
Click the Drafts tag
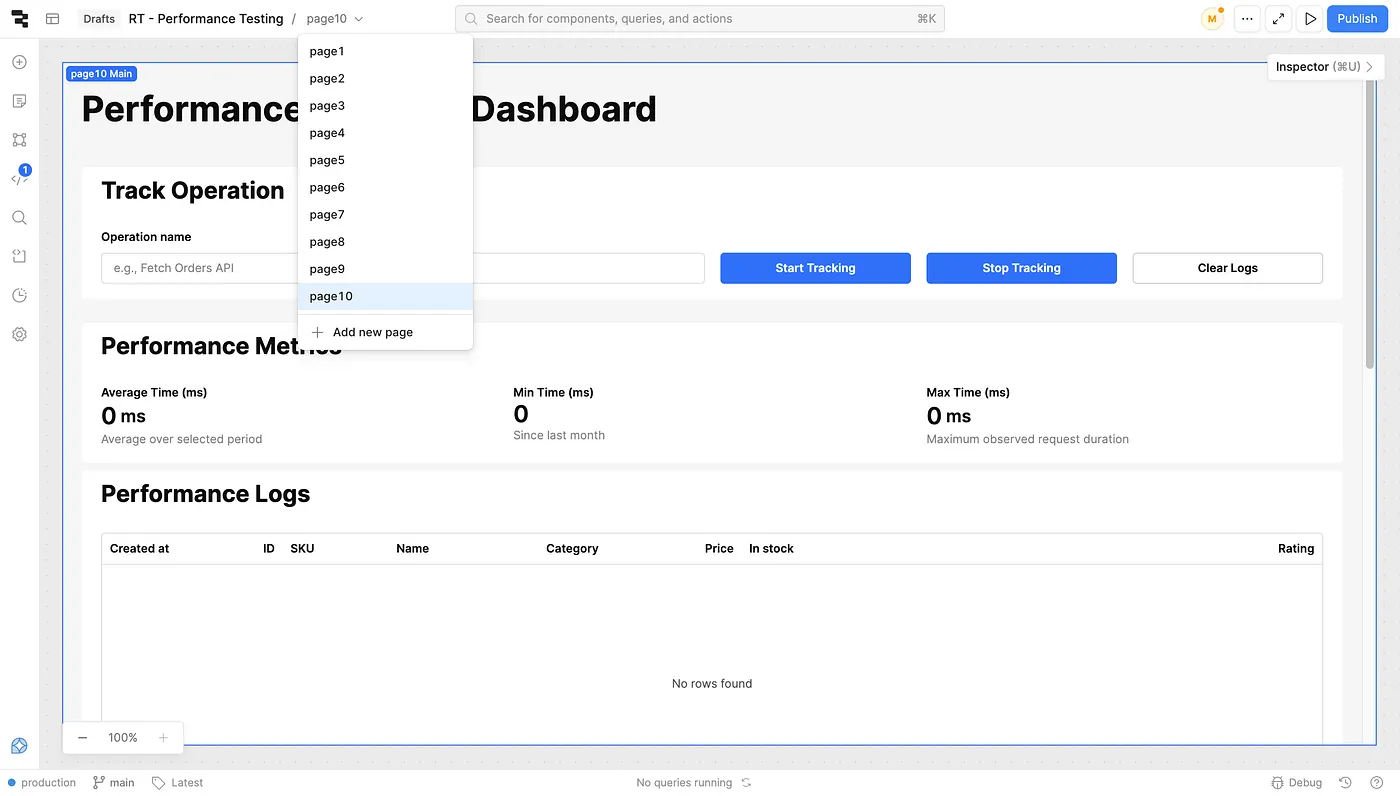99,19
